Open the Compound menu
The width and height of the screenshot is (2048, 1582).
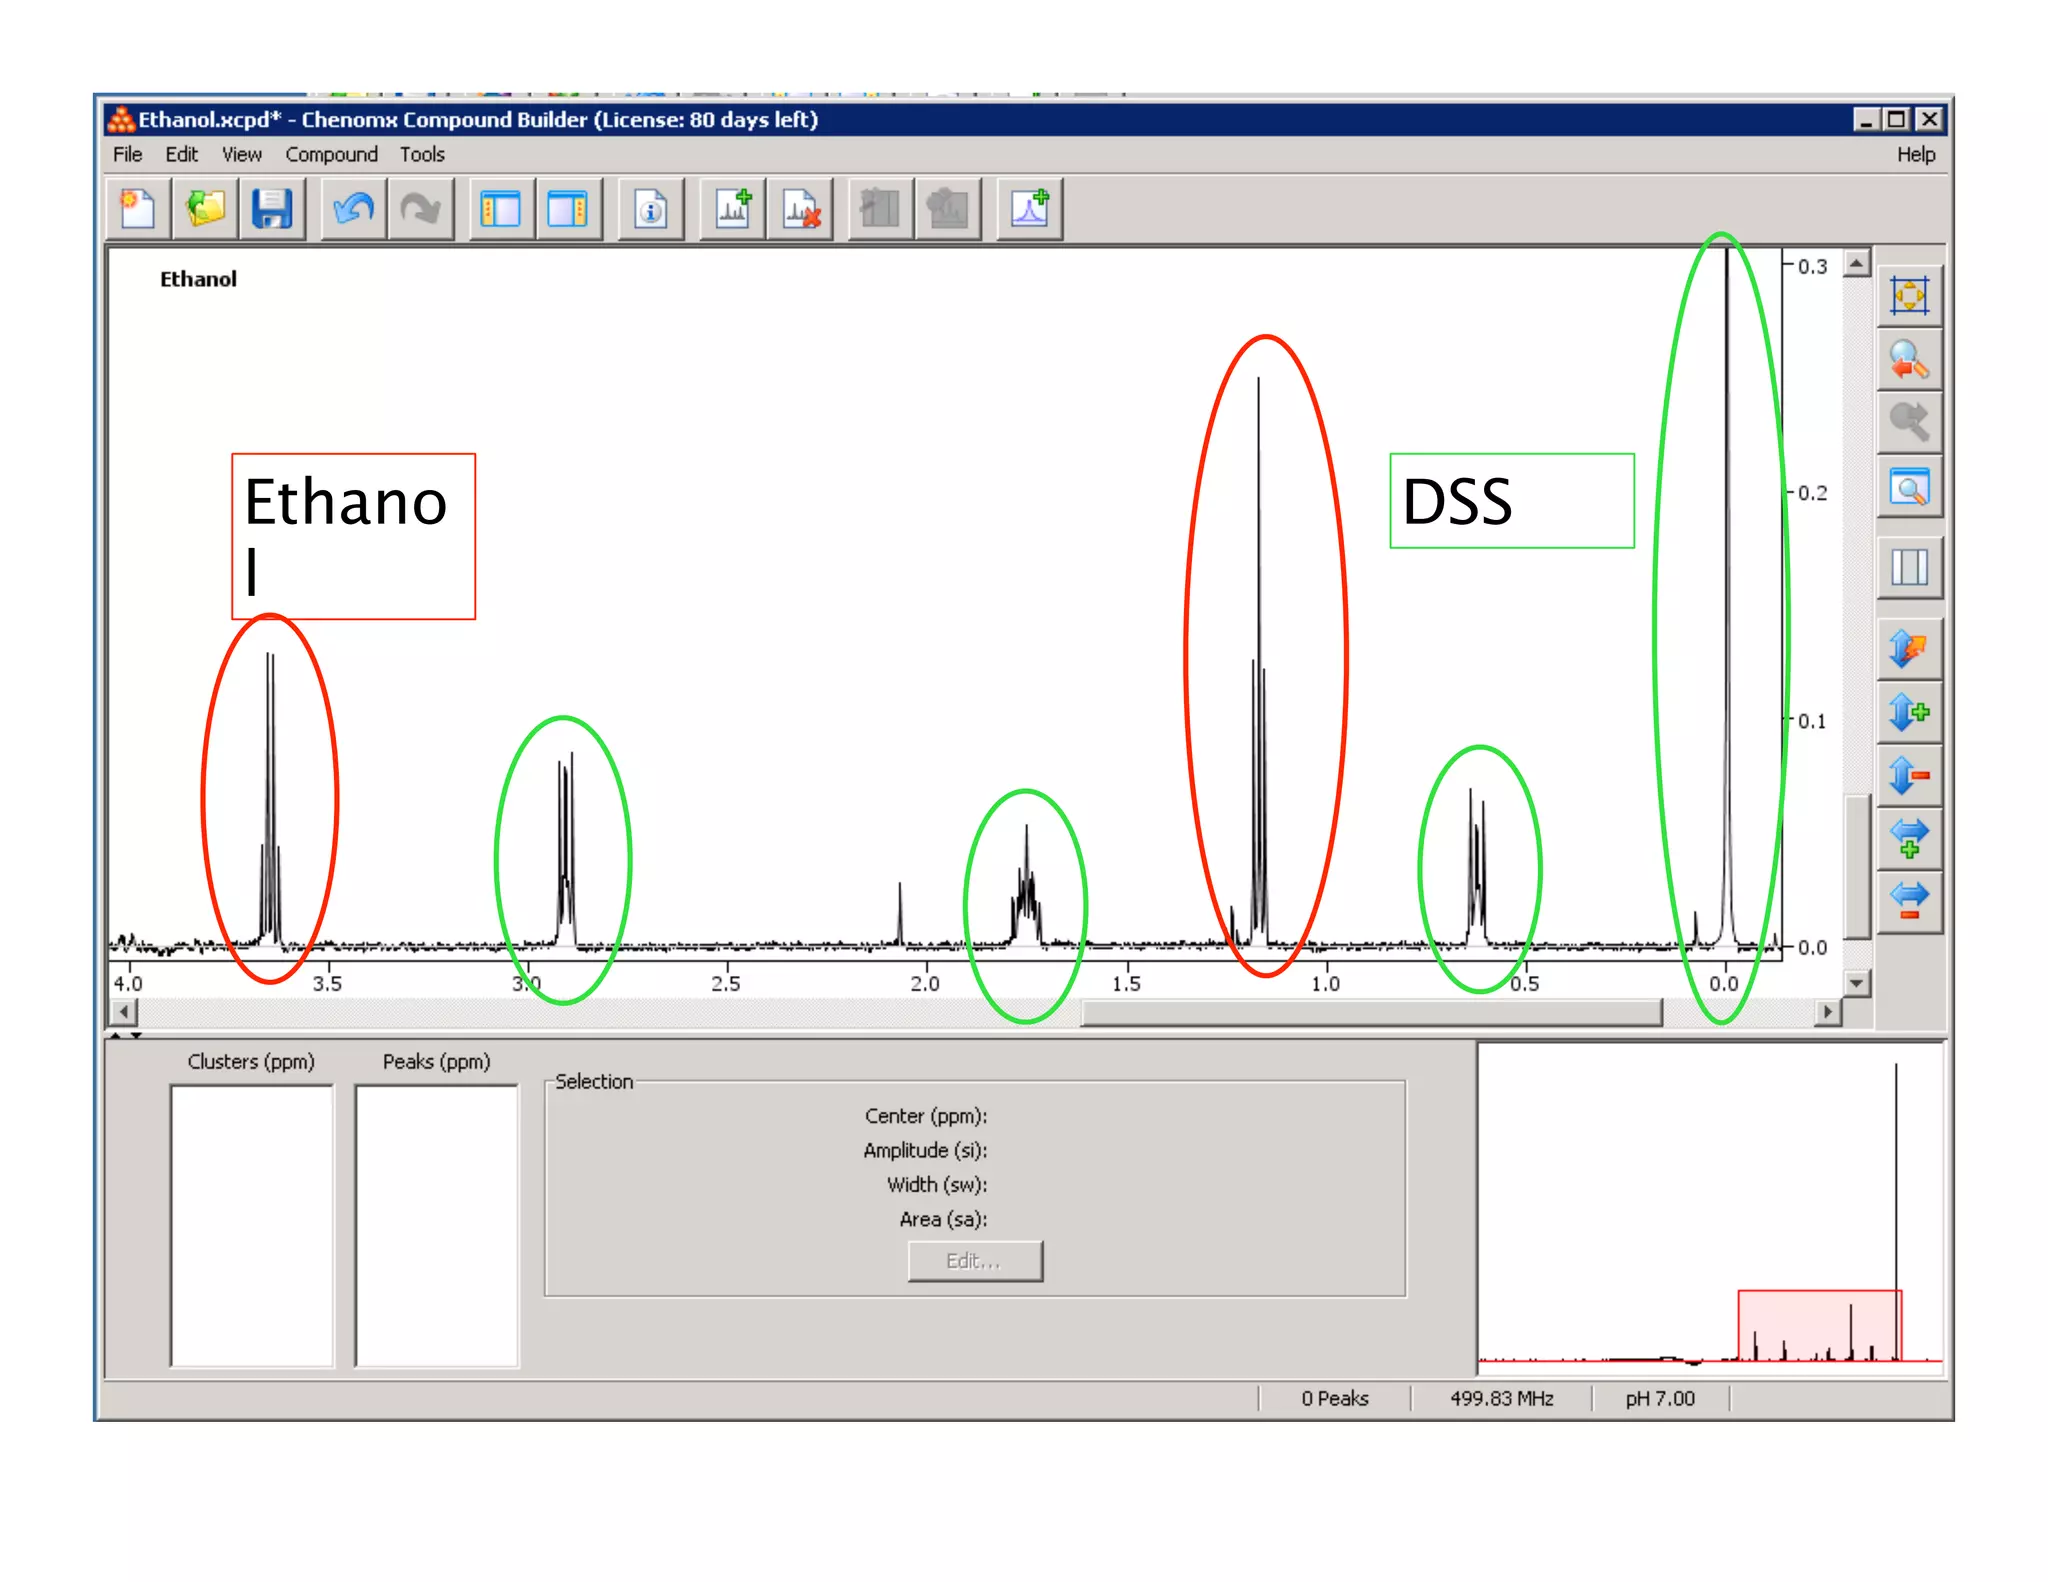click(x=331, y=154)
